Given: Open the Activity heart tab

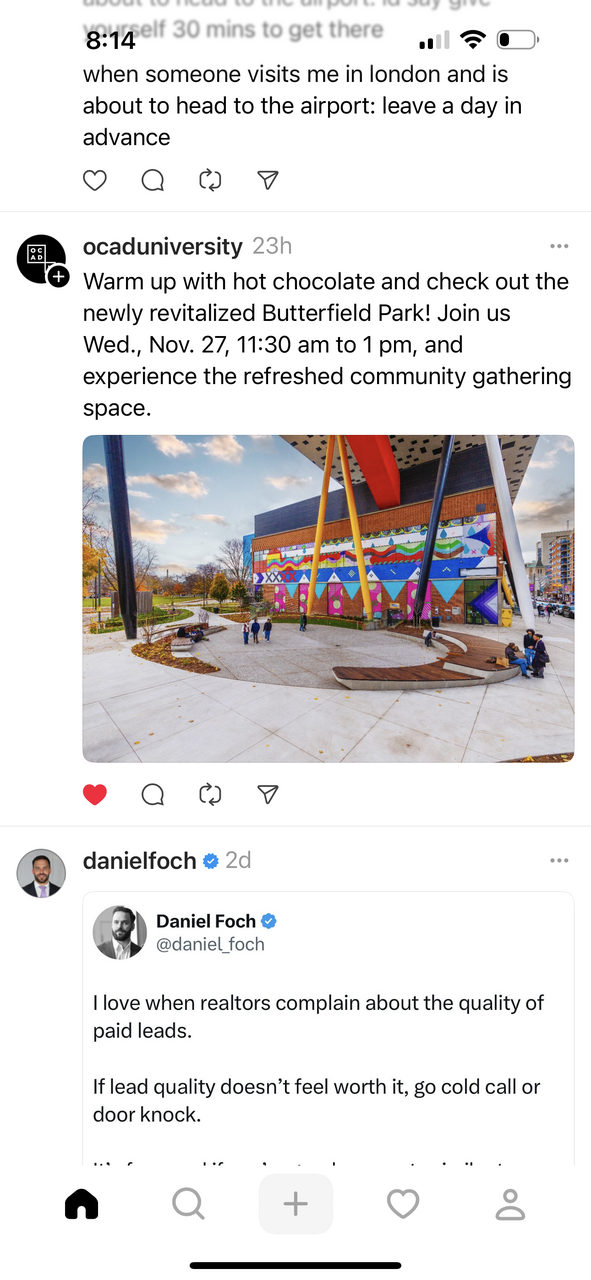Looking at the screenshot, I should pos(403,1204).
